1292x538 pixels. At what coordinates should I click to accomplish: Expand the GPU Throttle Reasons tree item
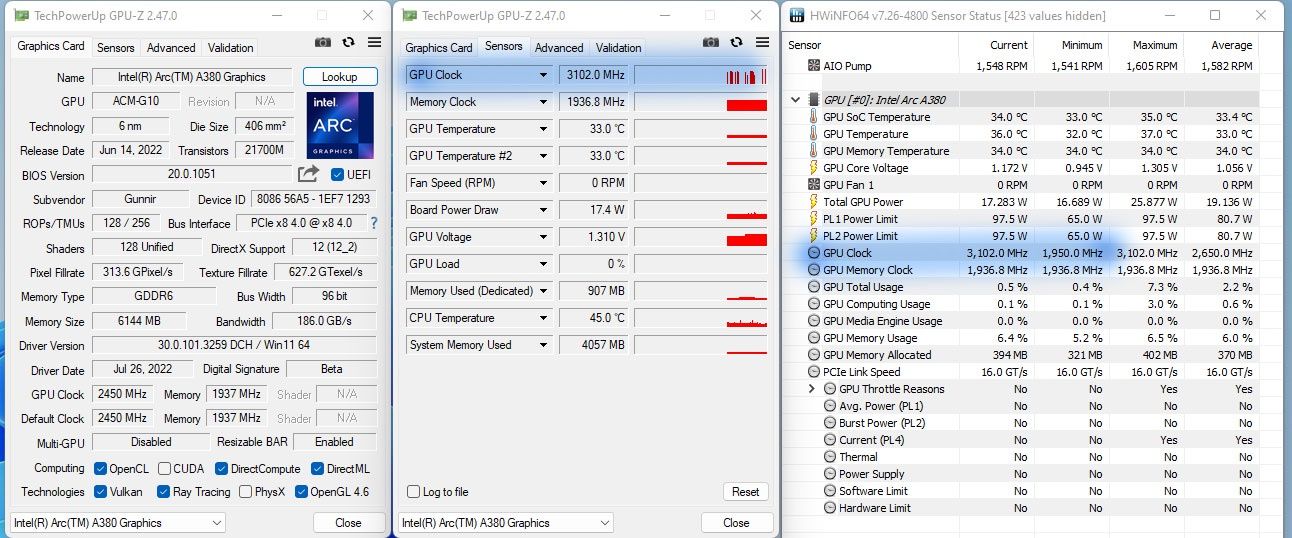(812, 389)
